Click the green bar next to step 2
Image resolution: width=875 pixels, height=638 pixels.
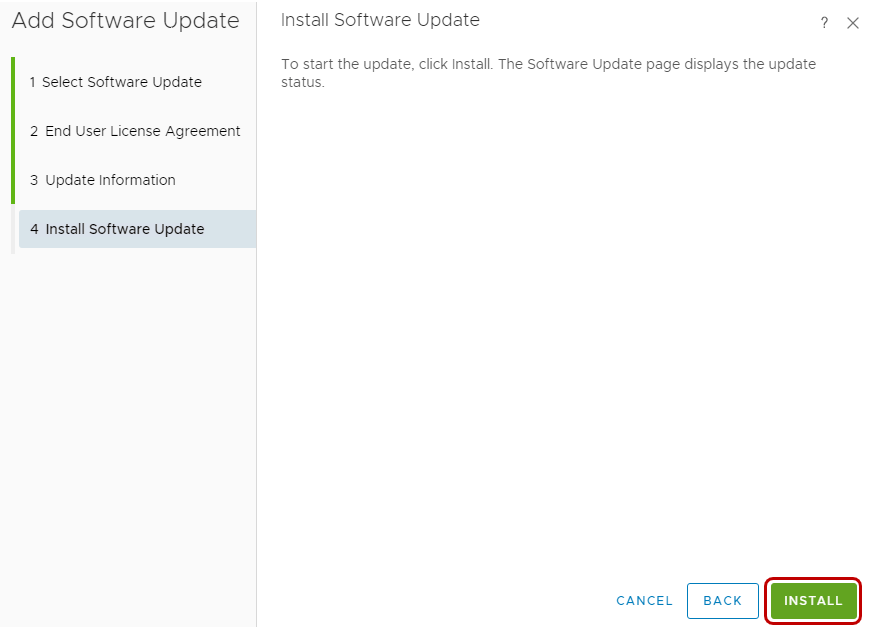pos(12,131)
